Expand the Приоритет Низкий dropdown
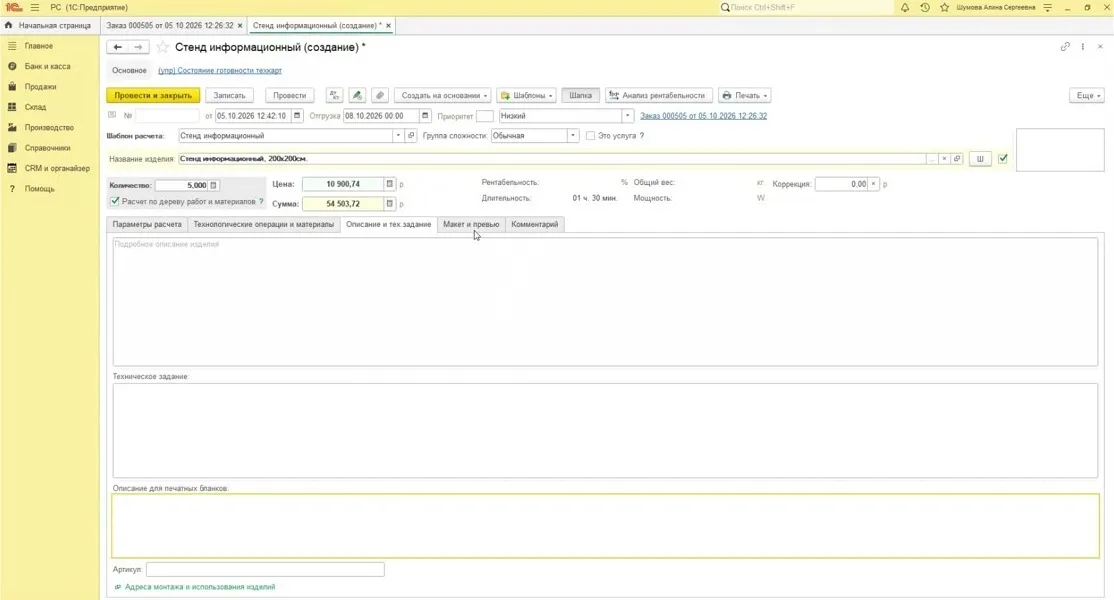Viewport: 1114px width, 600px height. (627, 116)
